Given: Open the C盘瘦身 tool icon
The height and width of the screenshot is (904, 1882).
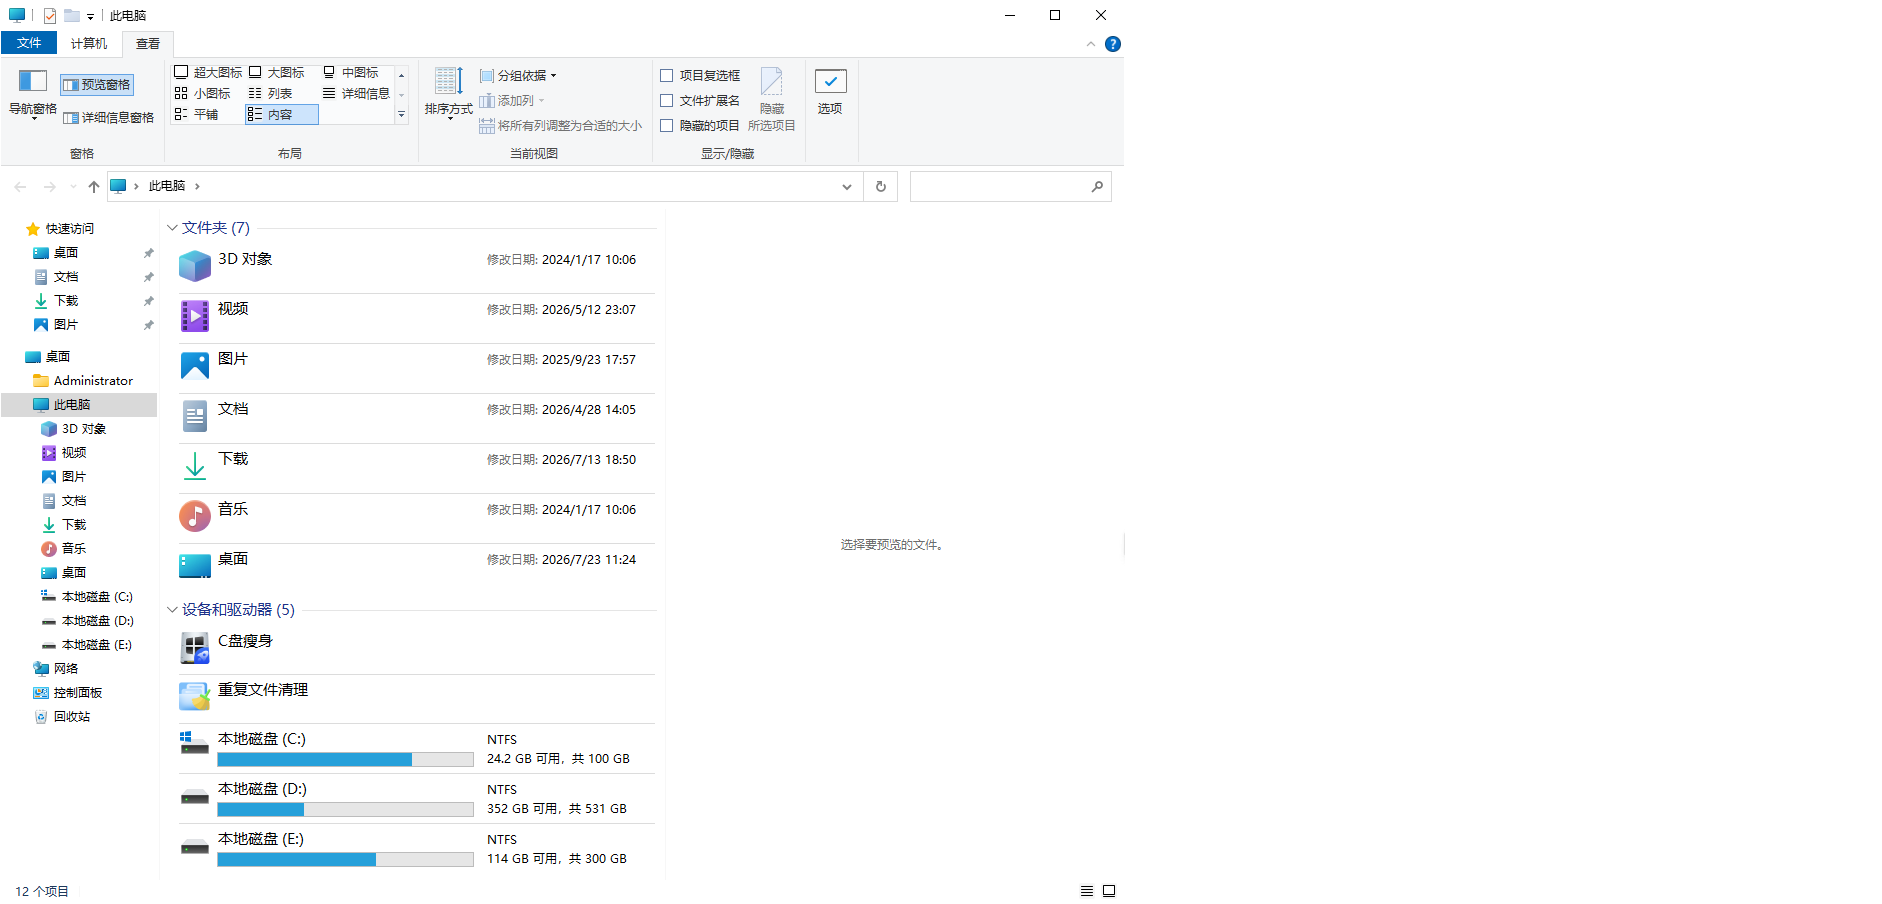Looking at the screenshot, I should (x=195, y=648).
